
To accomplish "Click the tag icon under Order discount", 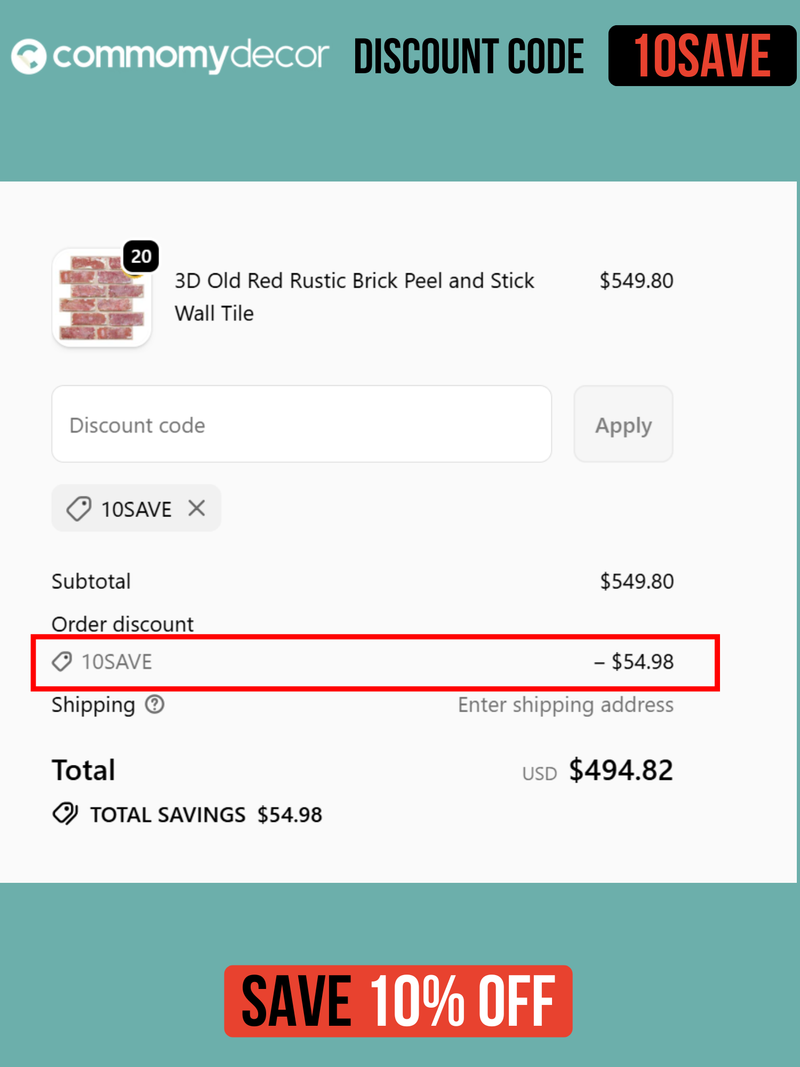I will pyautogui.click(x=63, y=661).
